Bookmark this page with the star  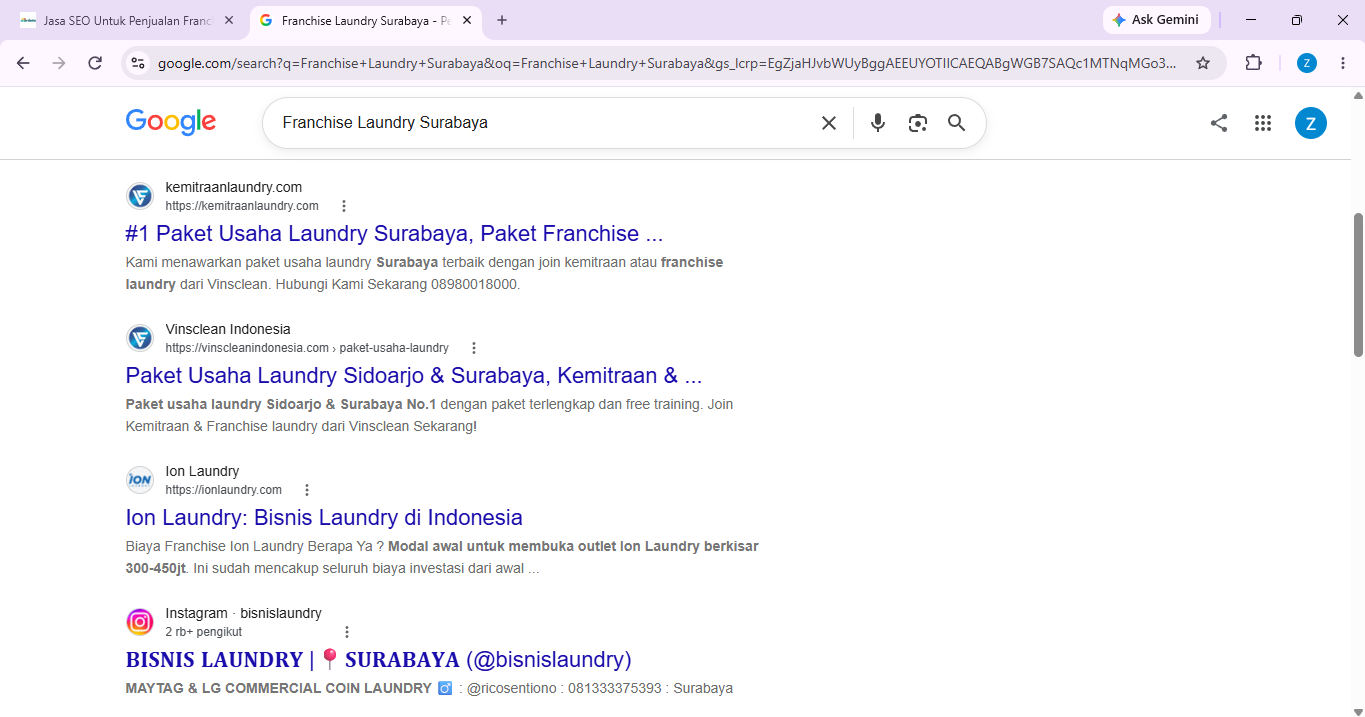[x=1203, y=63]
